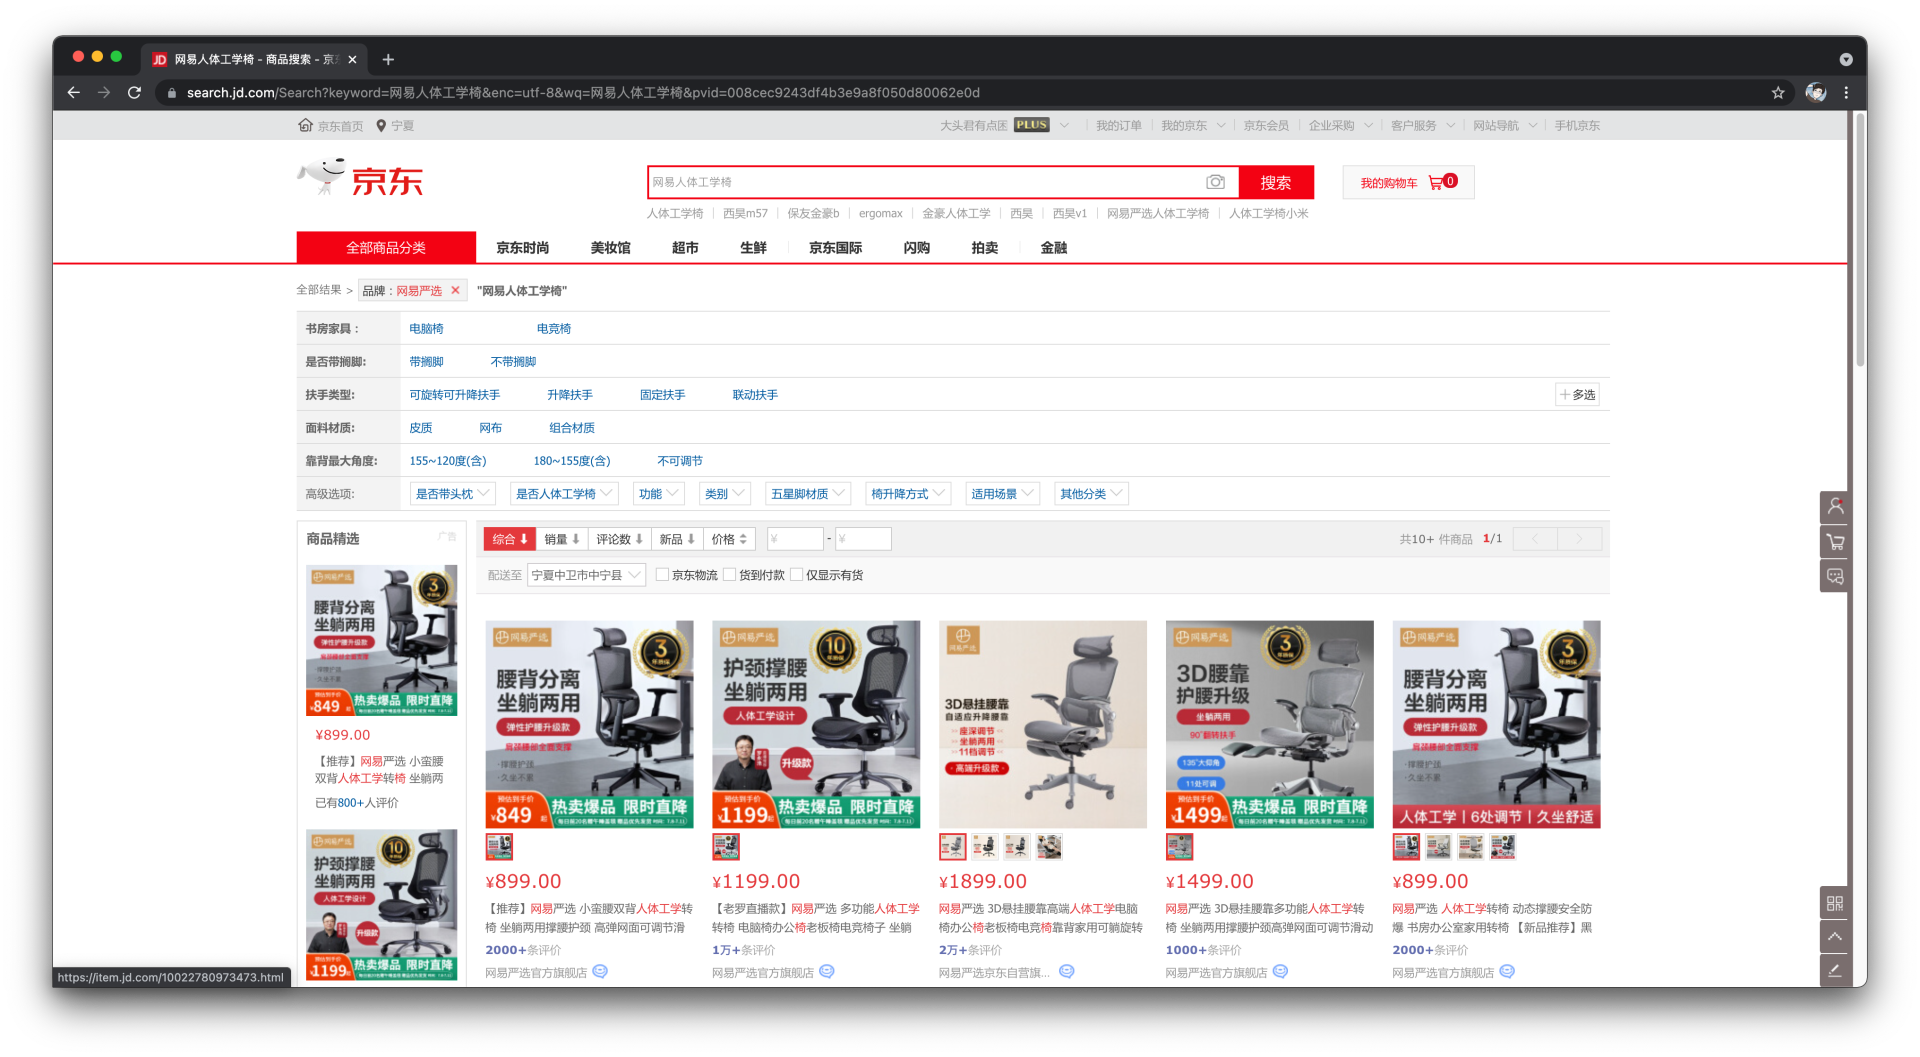Click chat icon beside ¥1899 product store
This screenshot has width=1920, height=1057.
[x=1067, y=971]
